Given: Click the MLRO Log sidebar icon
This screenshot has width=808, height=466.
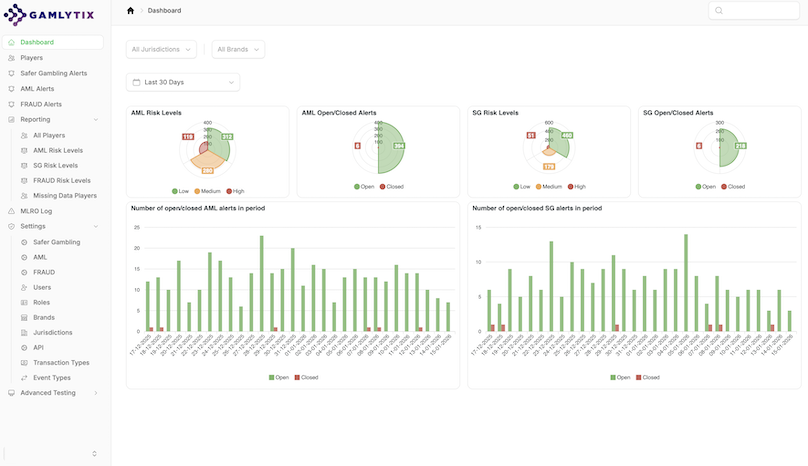Looking at the screenshot, I should [x=11, y=211].
